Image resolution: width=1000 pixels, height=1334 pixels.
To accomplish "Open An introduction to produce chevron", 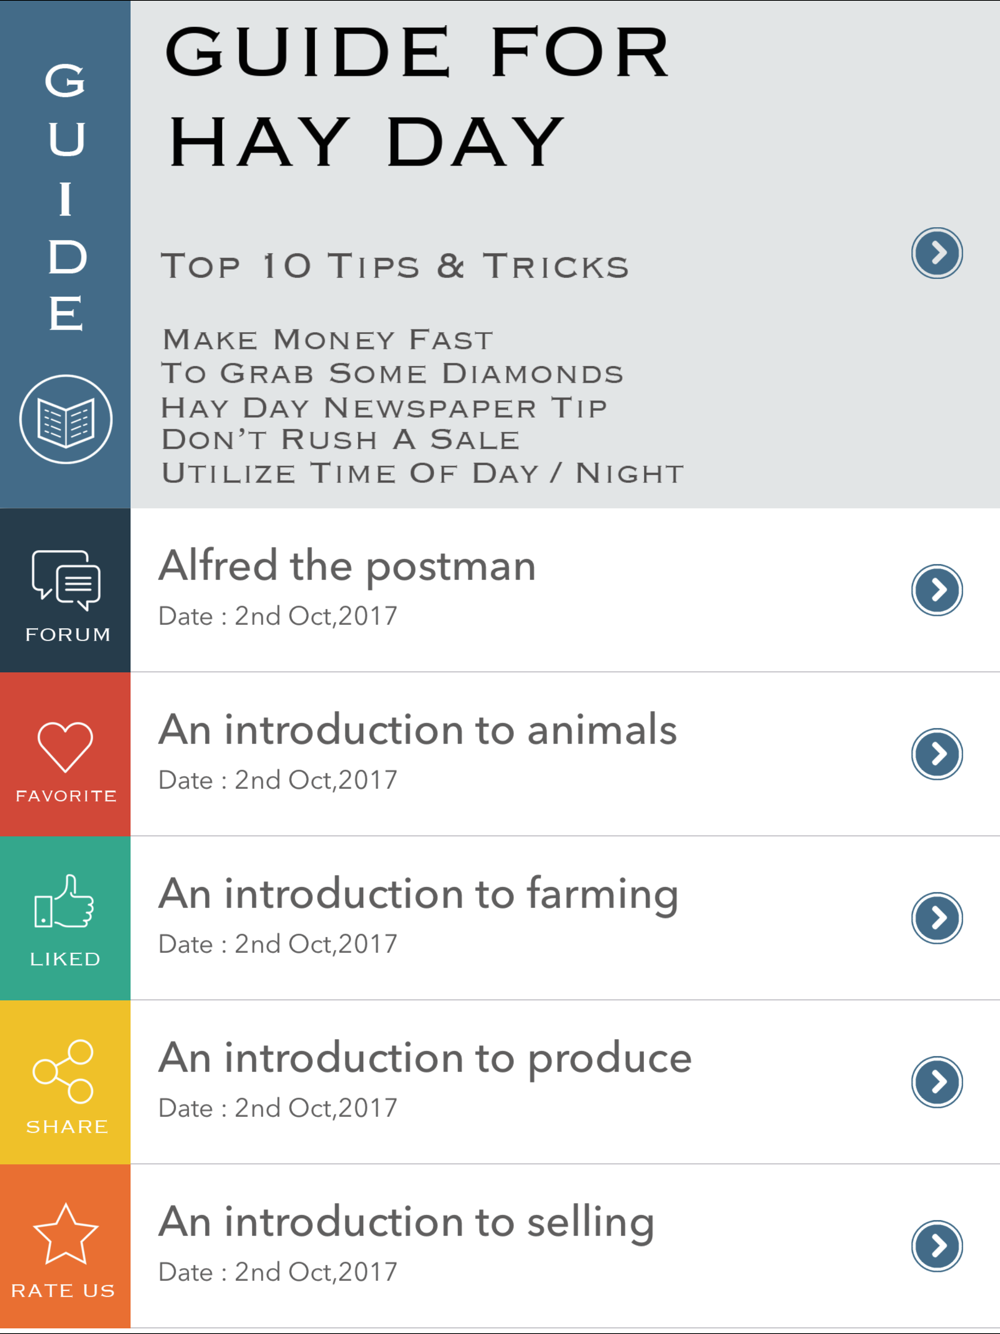I will coord(937,1082).
